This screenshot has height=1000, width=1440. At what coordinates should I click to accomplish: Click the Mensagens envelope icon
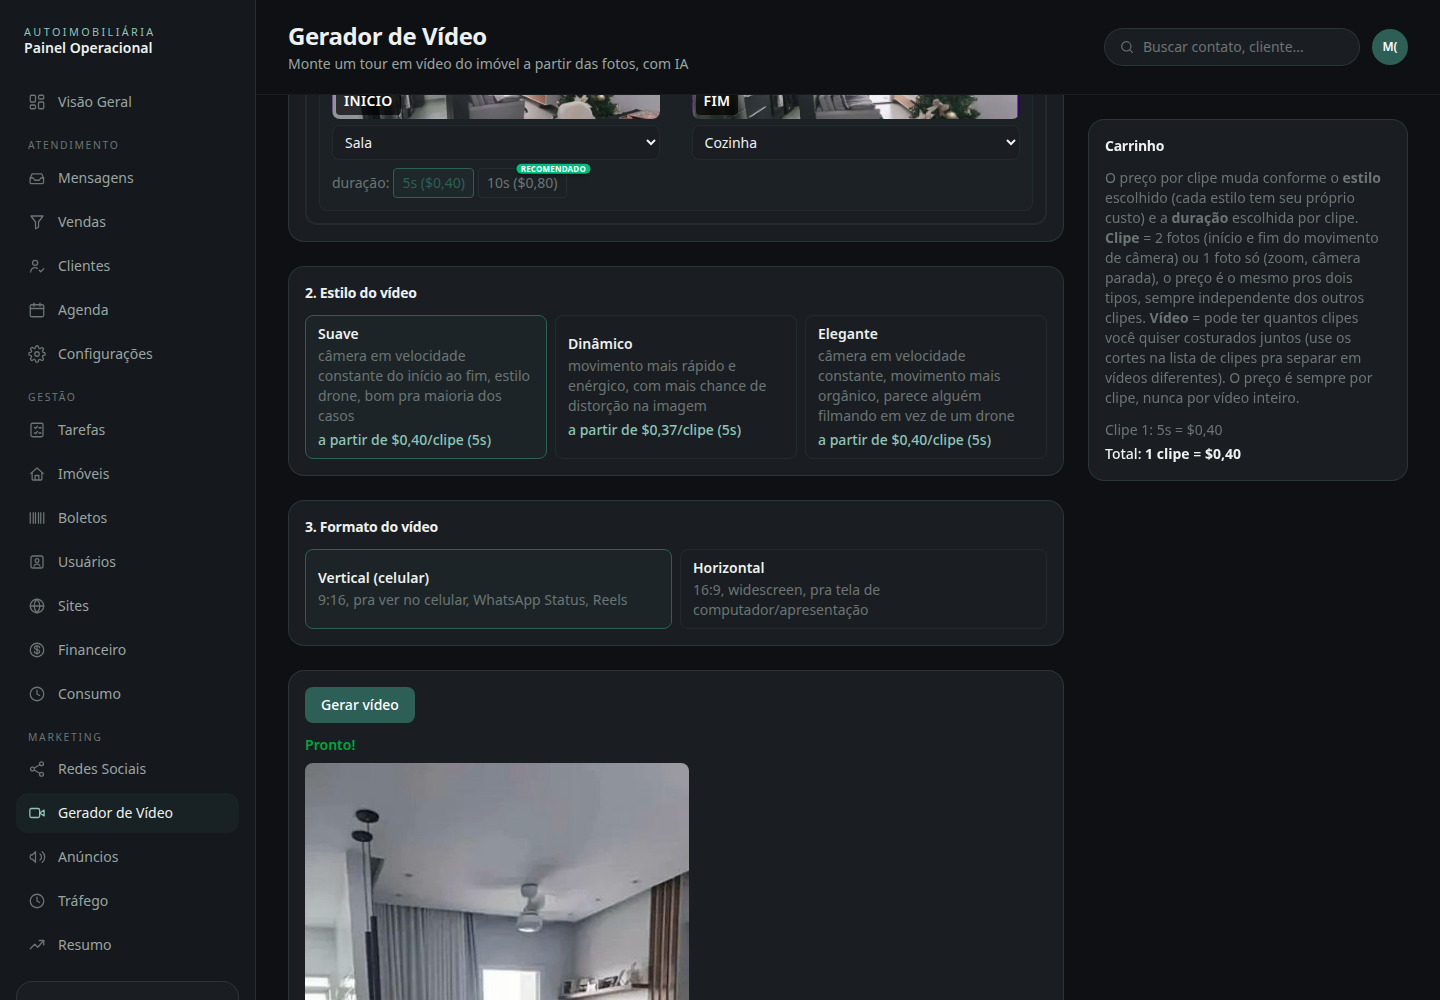click(x=37, y=178)
